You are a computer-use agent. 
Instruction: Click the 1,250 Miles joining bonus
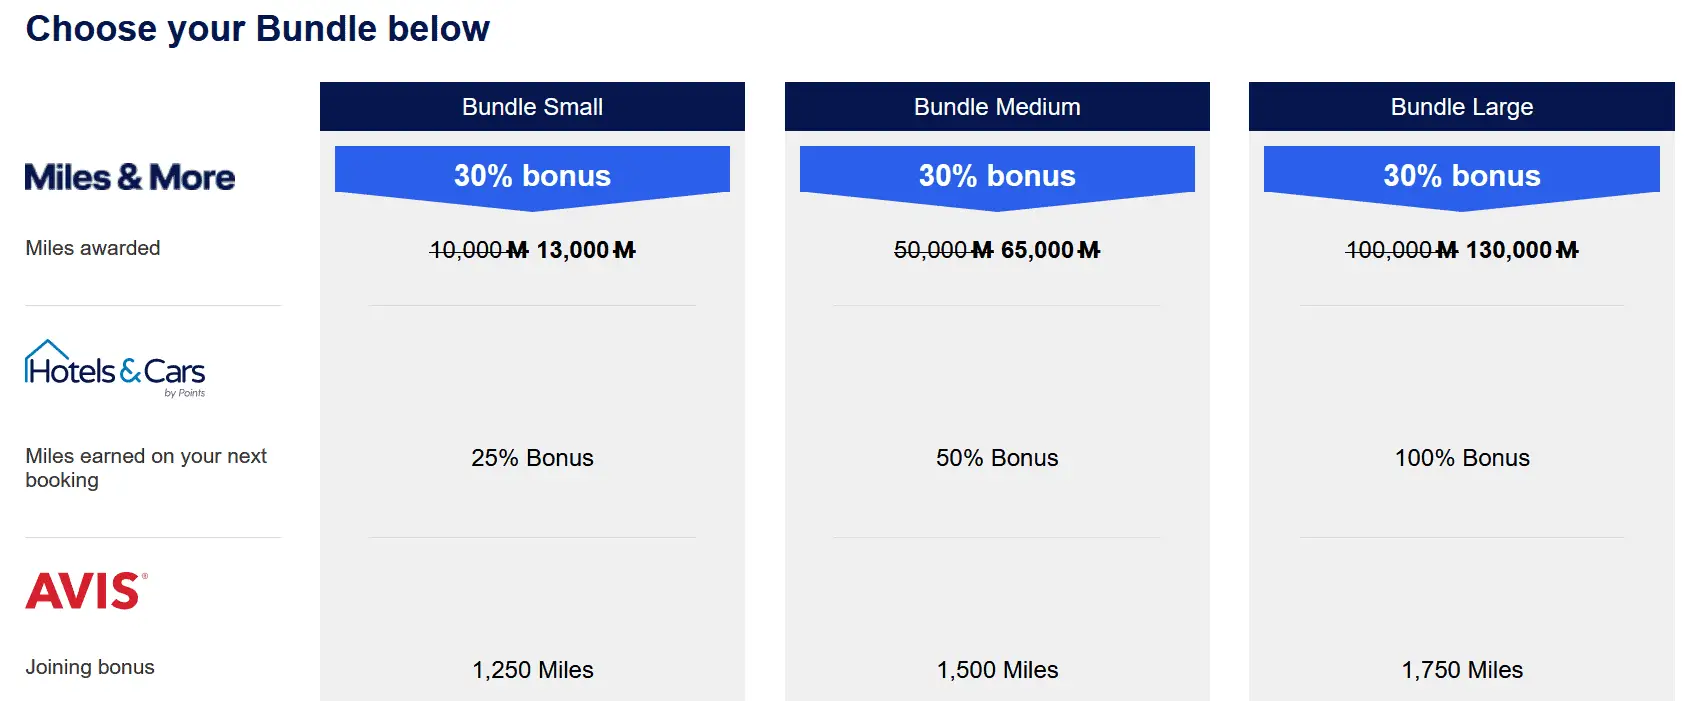click(533, 670)
